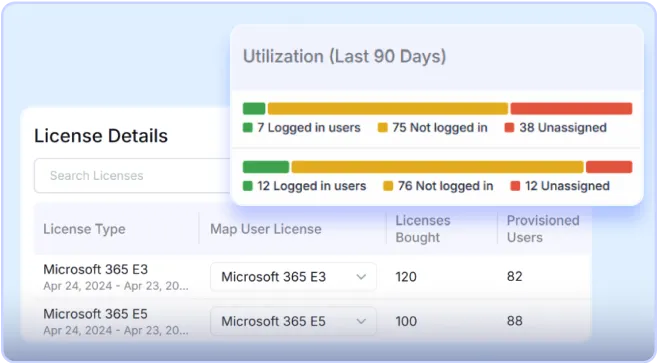
Task: Click the 120 licenses bought value
Action: point(406,277)
